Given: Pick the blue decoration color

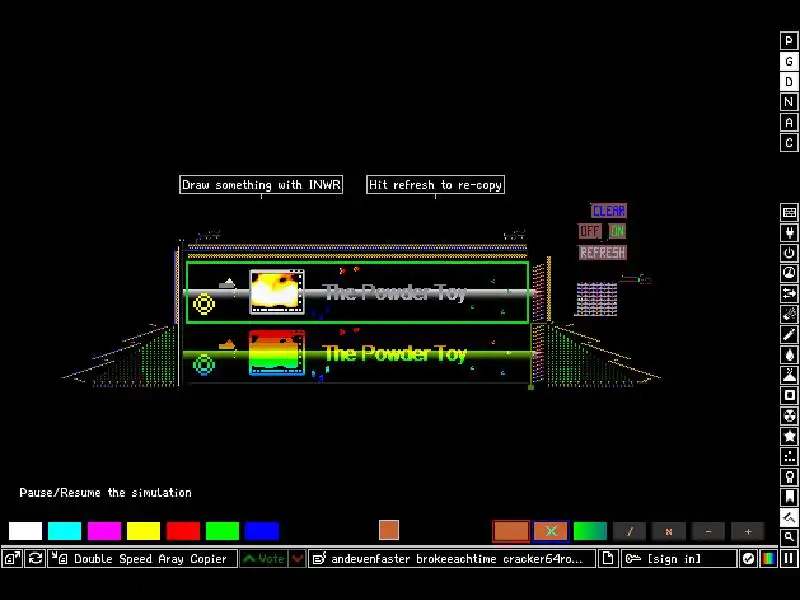Looking at the screenshot, I should (x=262, y=531).
